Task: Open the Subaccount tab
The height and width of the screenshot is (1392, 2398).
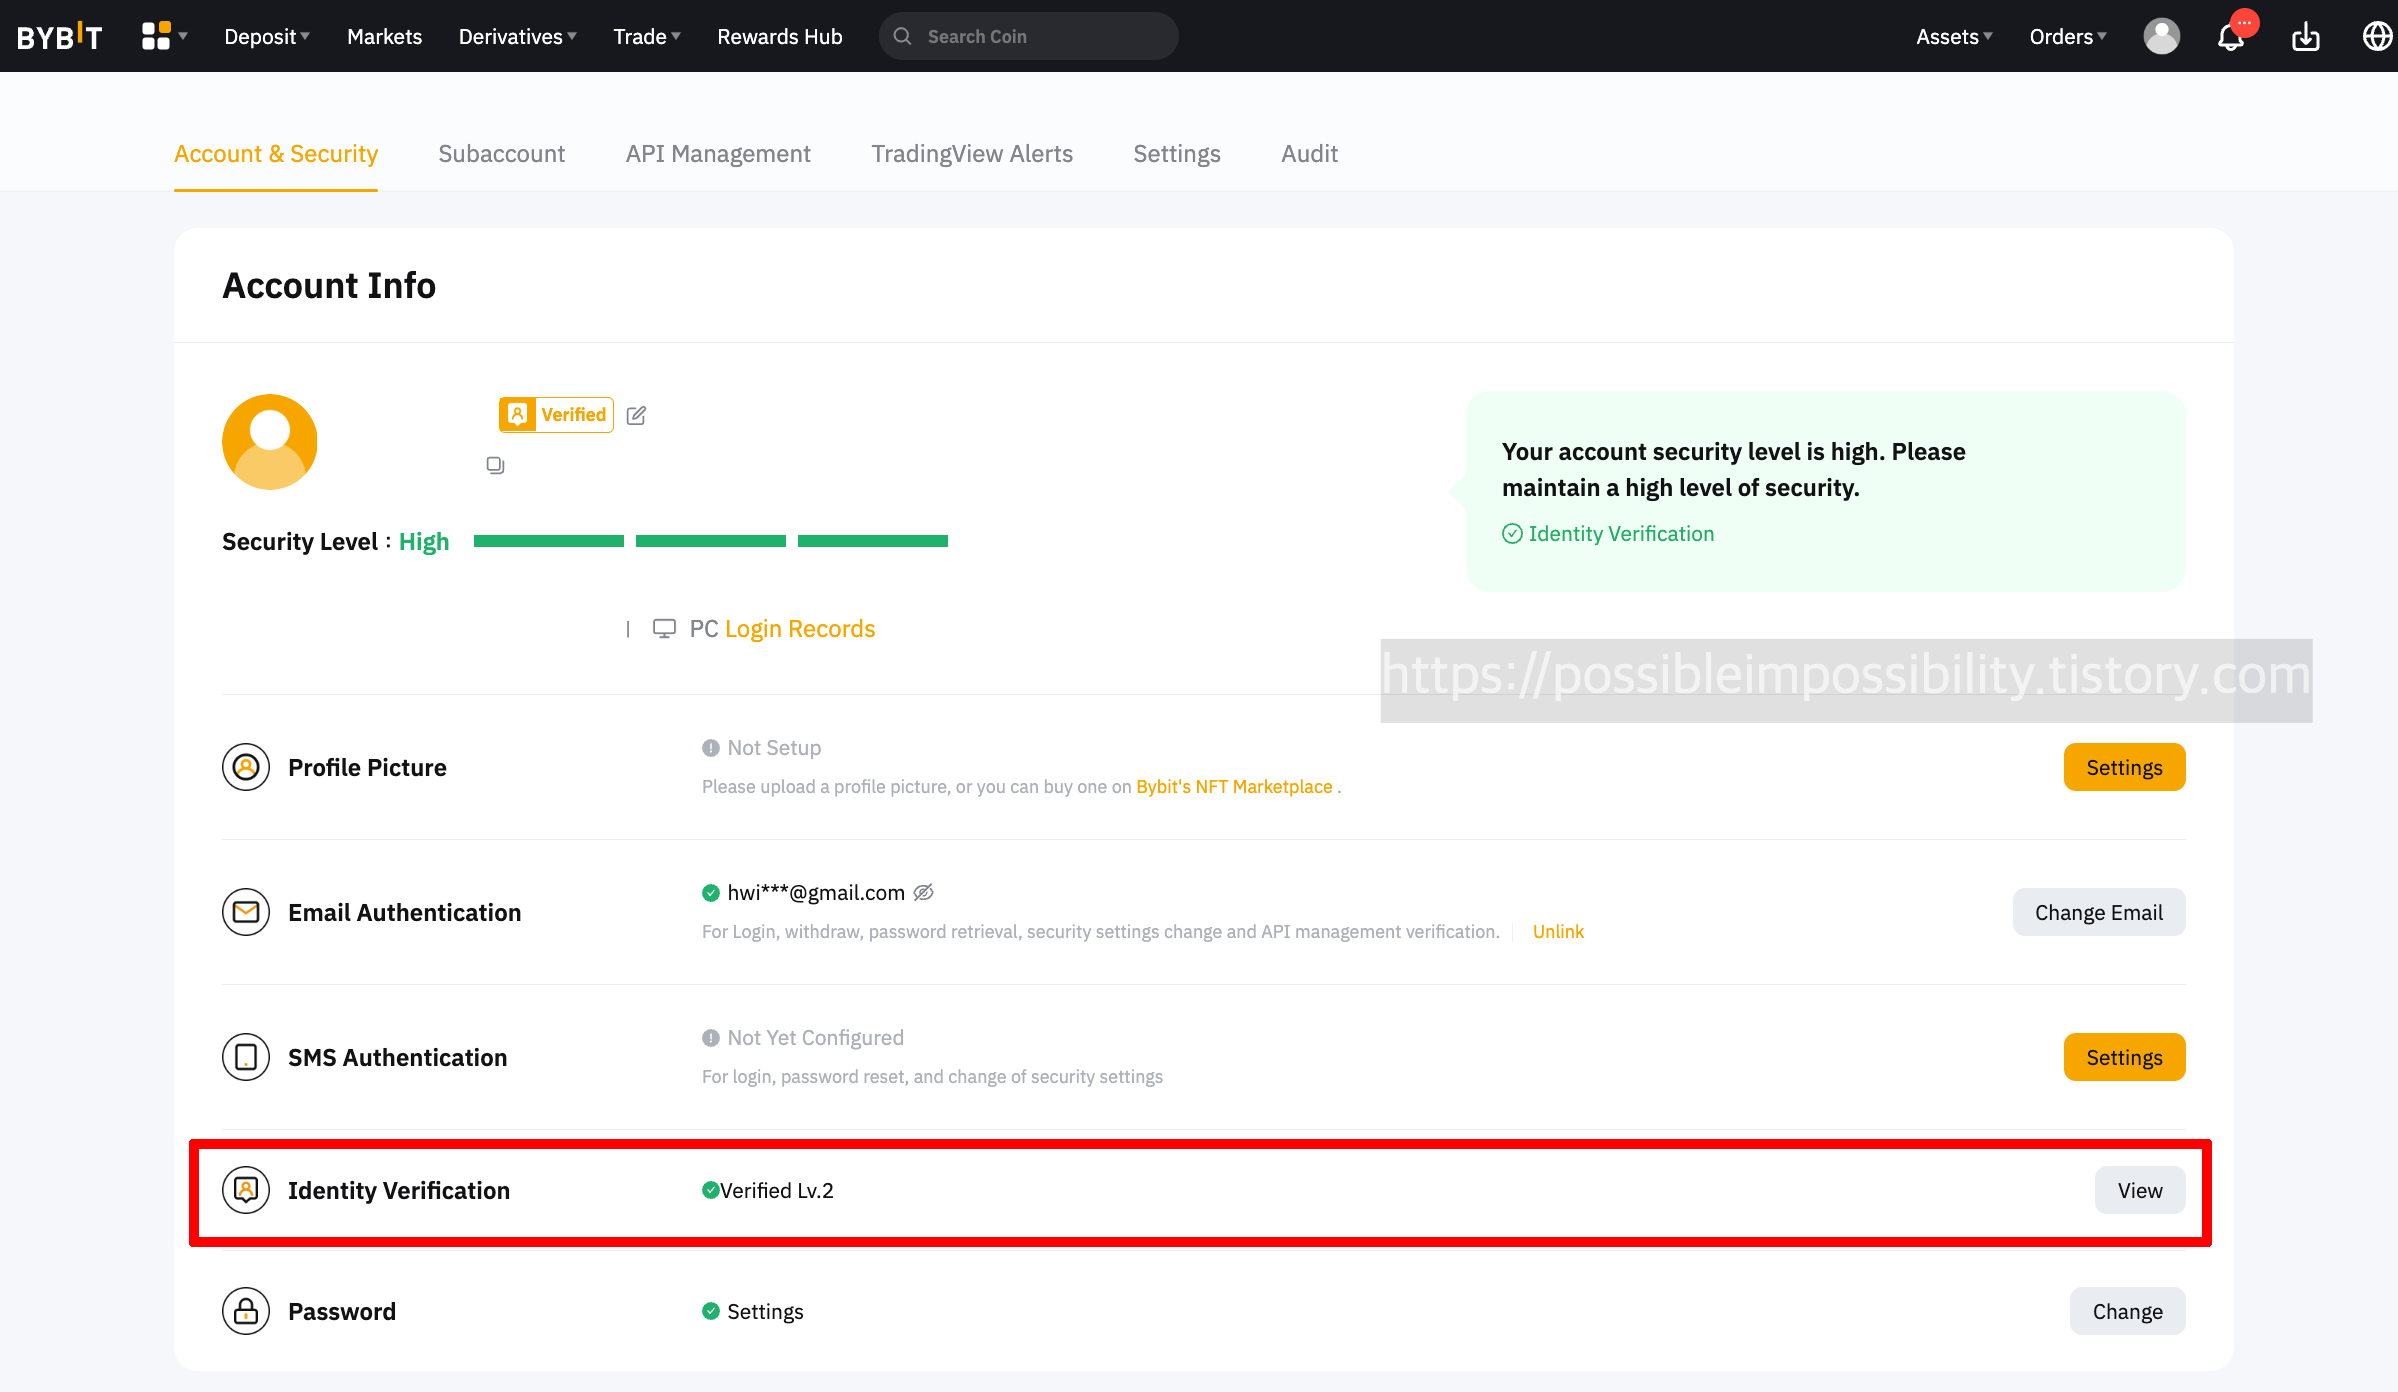Action: (x=501, y=154)
